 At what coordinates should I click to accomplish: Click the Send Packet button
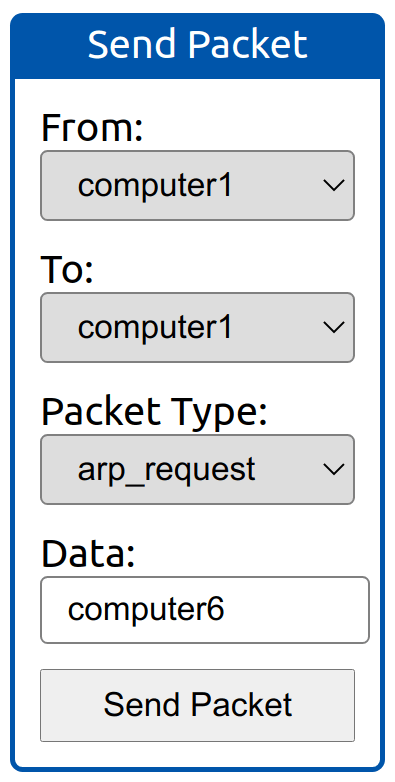click(198, 705)
